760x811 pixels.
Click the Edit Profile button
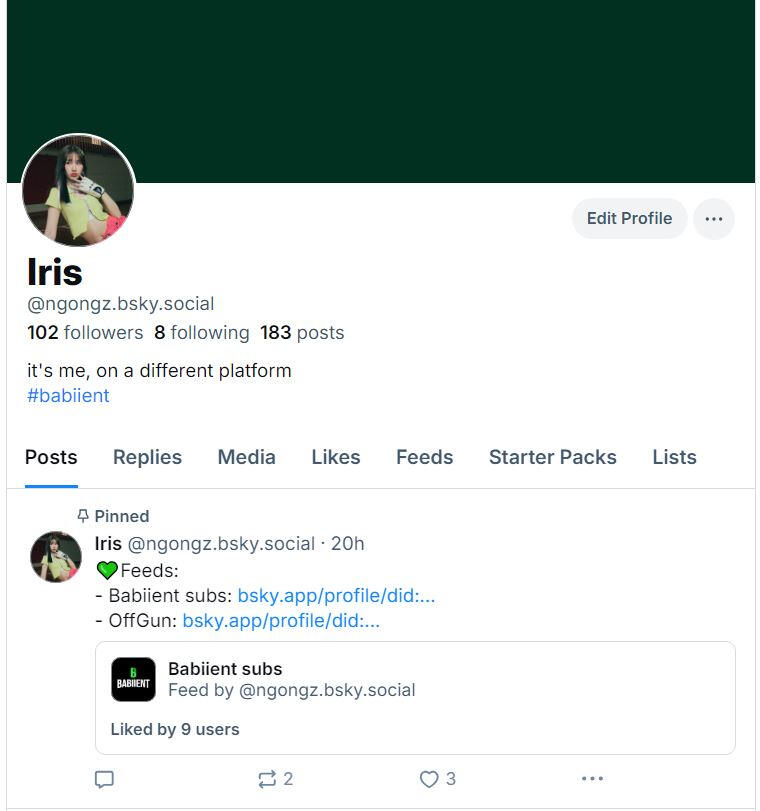629,219
